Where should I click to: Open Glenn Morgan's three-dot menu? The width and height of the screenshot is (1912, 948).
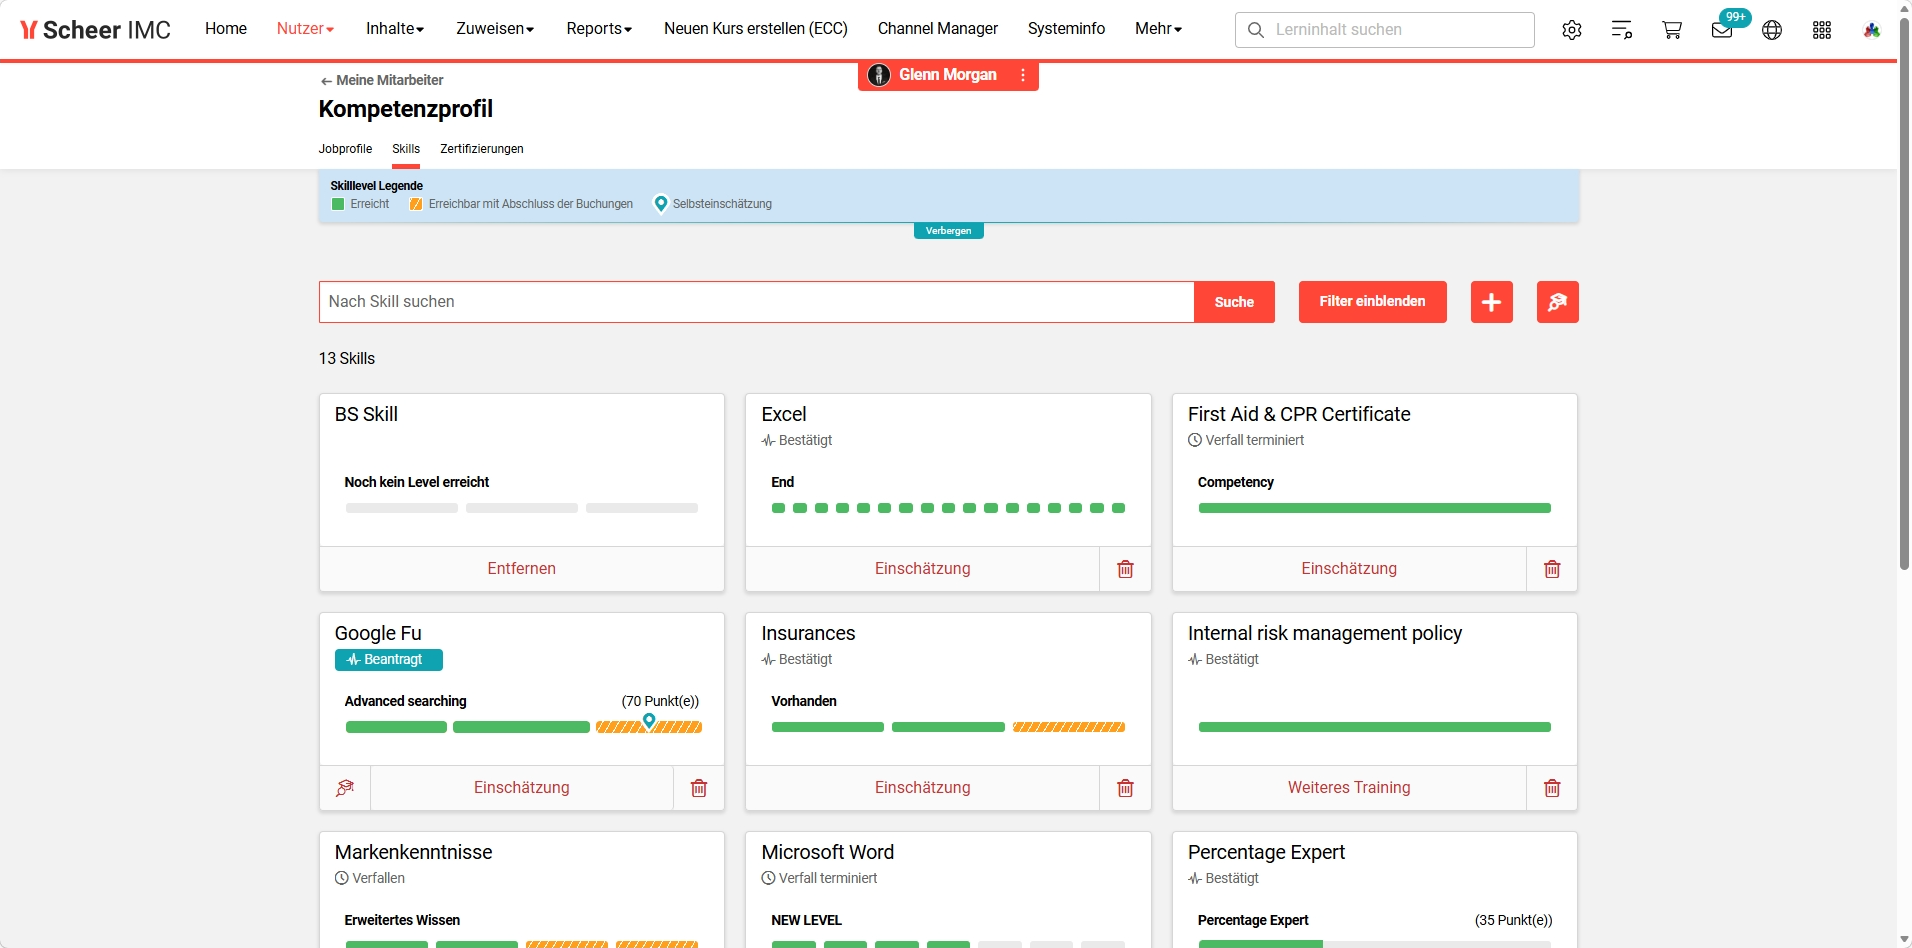[1022, 75]
